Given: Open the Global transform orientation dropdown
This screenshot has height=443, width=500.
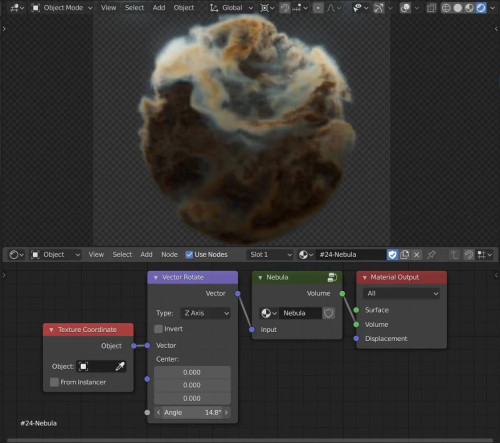Looking at the screenshot, I should point(231,8).
